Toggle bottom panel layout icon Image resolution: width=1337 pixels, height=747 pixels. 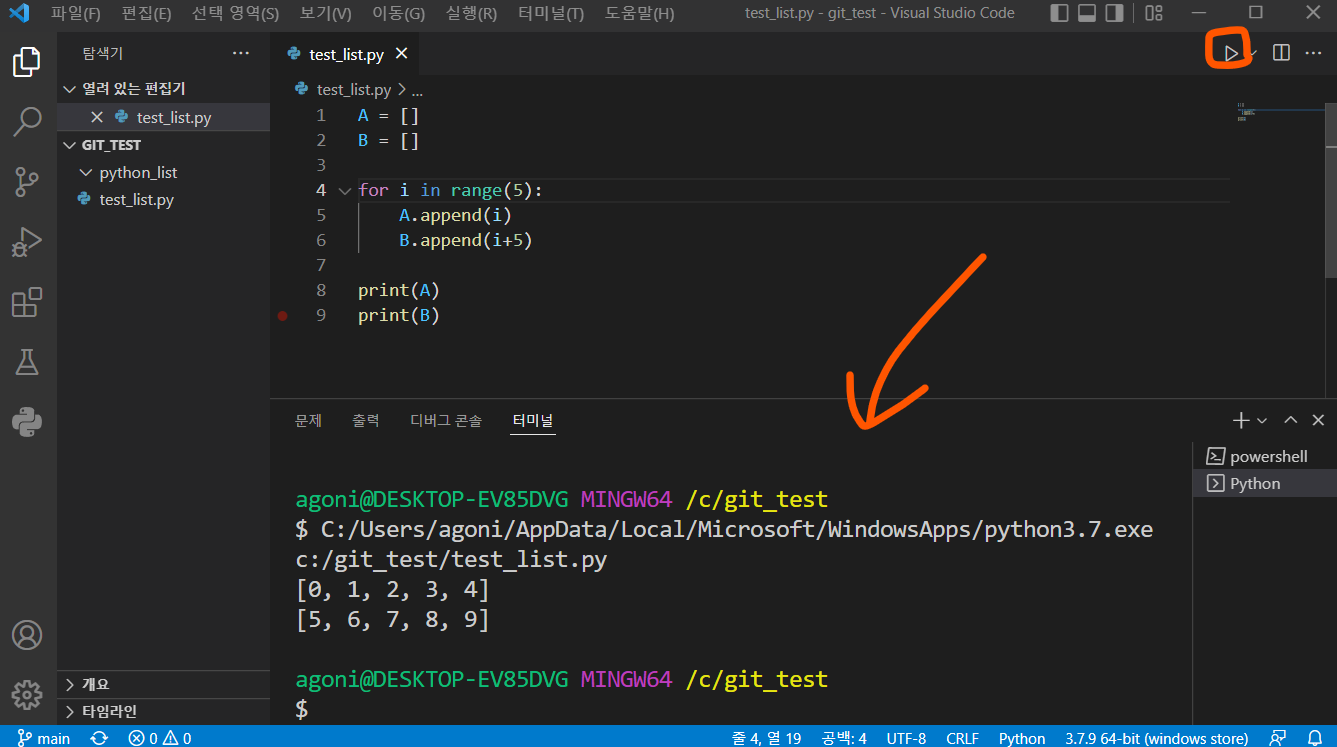click(x=1088, y=13)
